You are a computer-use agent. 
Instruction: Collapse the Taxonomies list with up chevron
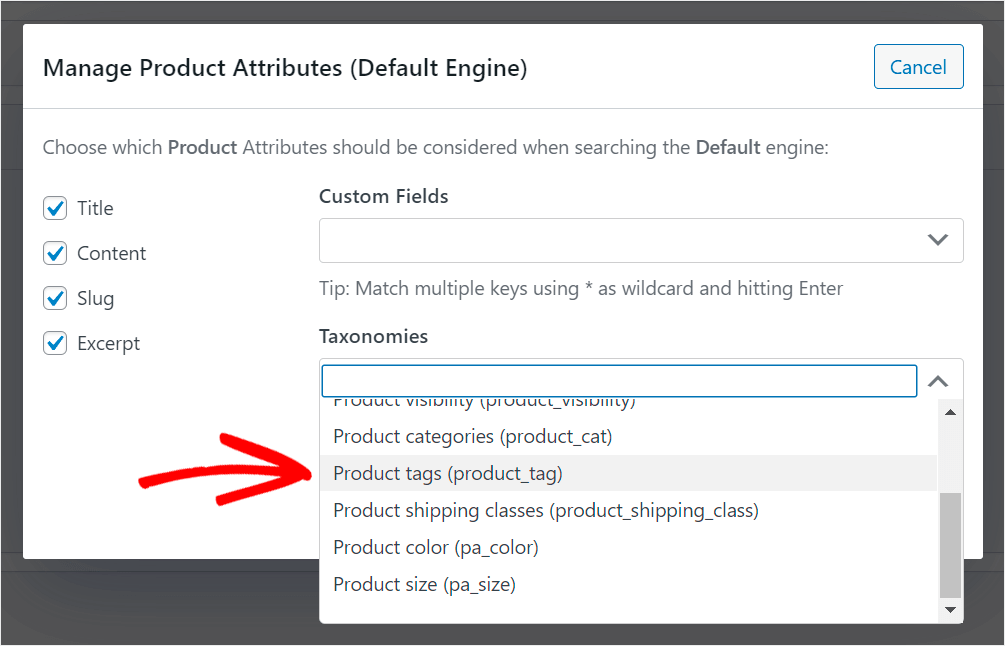pos(938,381)
